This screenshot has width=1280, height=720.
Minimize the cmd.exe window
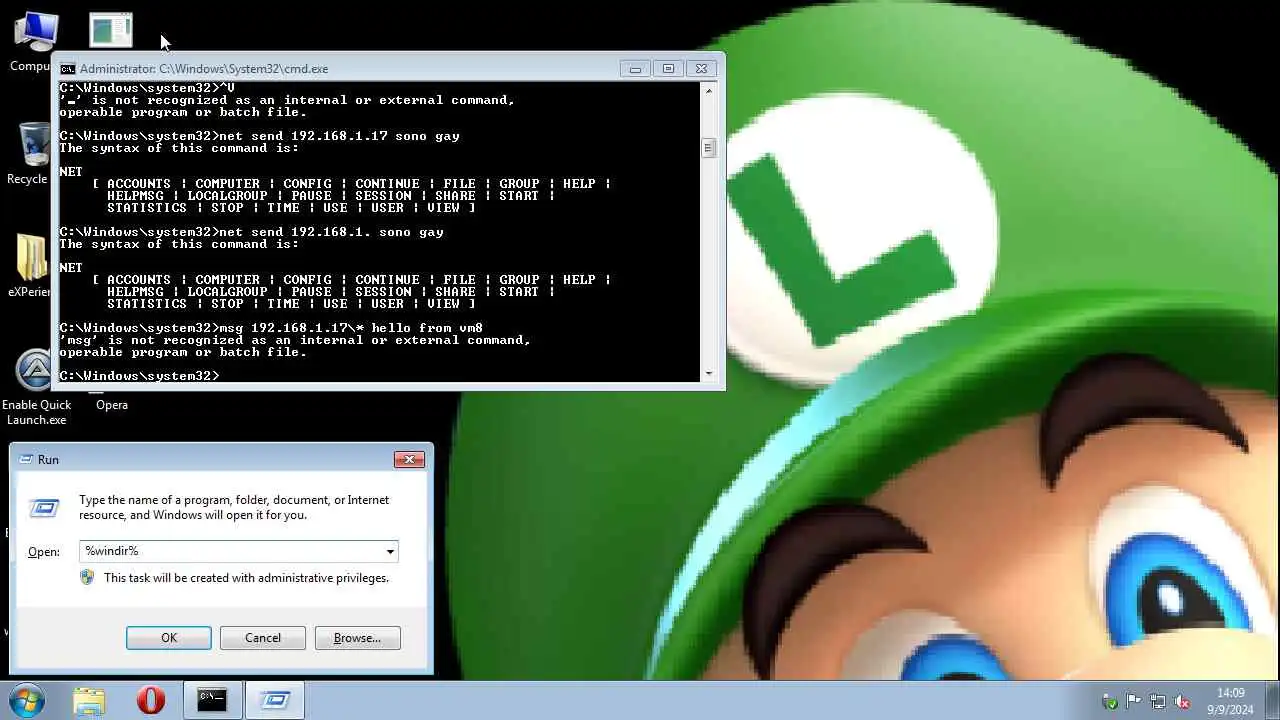tap(635, 69)
